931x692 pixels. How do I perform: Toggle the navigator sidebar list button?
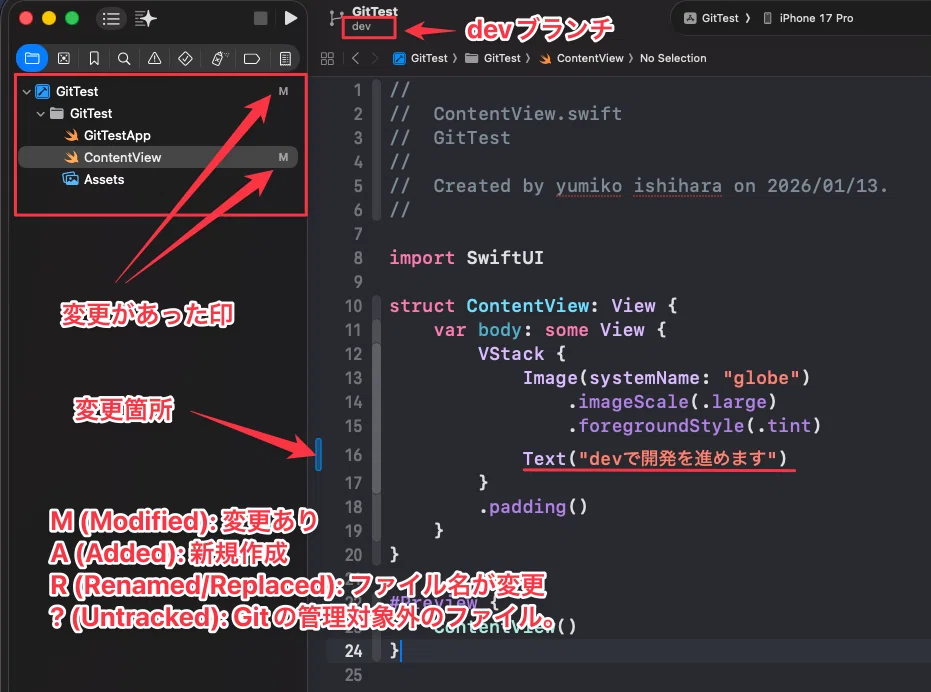pos(110,19)
